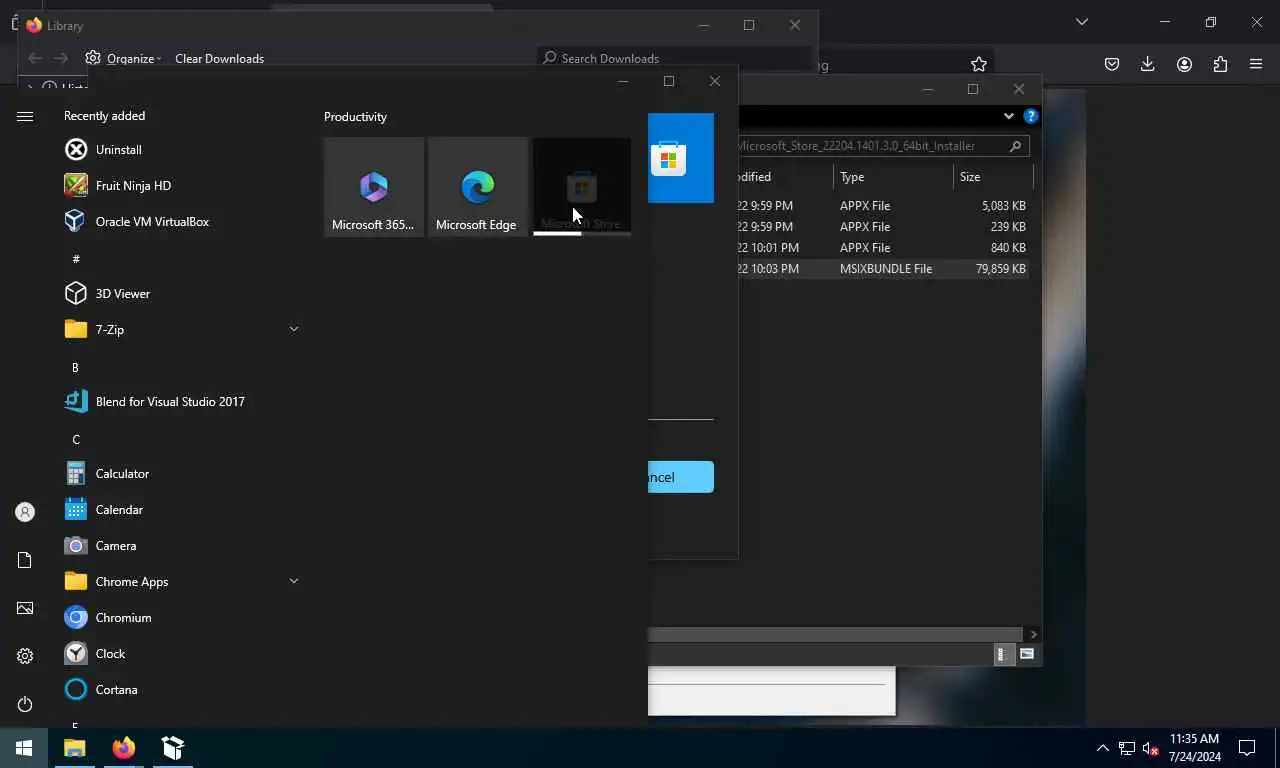Select the 239 KB APPX file row
This screenshot has width=1280, height=768.
point(883,227)
